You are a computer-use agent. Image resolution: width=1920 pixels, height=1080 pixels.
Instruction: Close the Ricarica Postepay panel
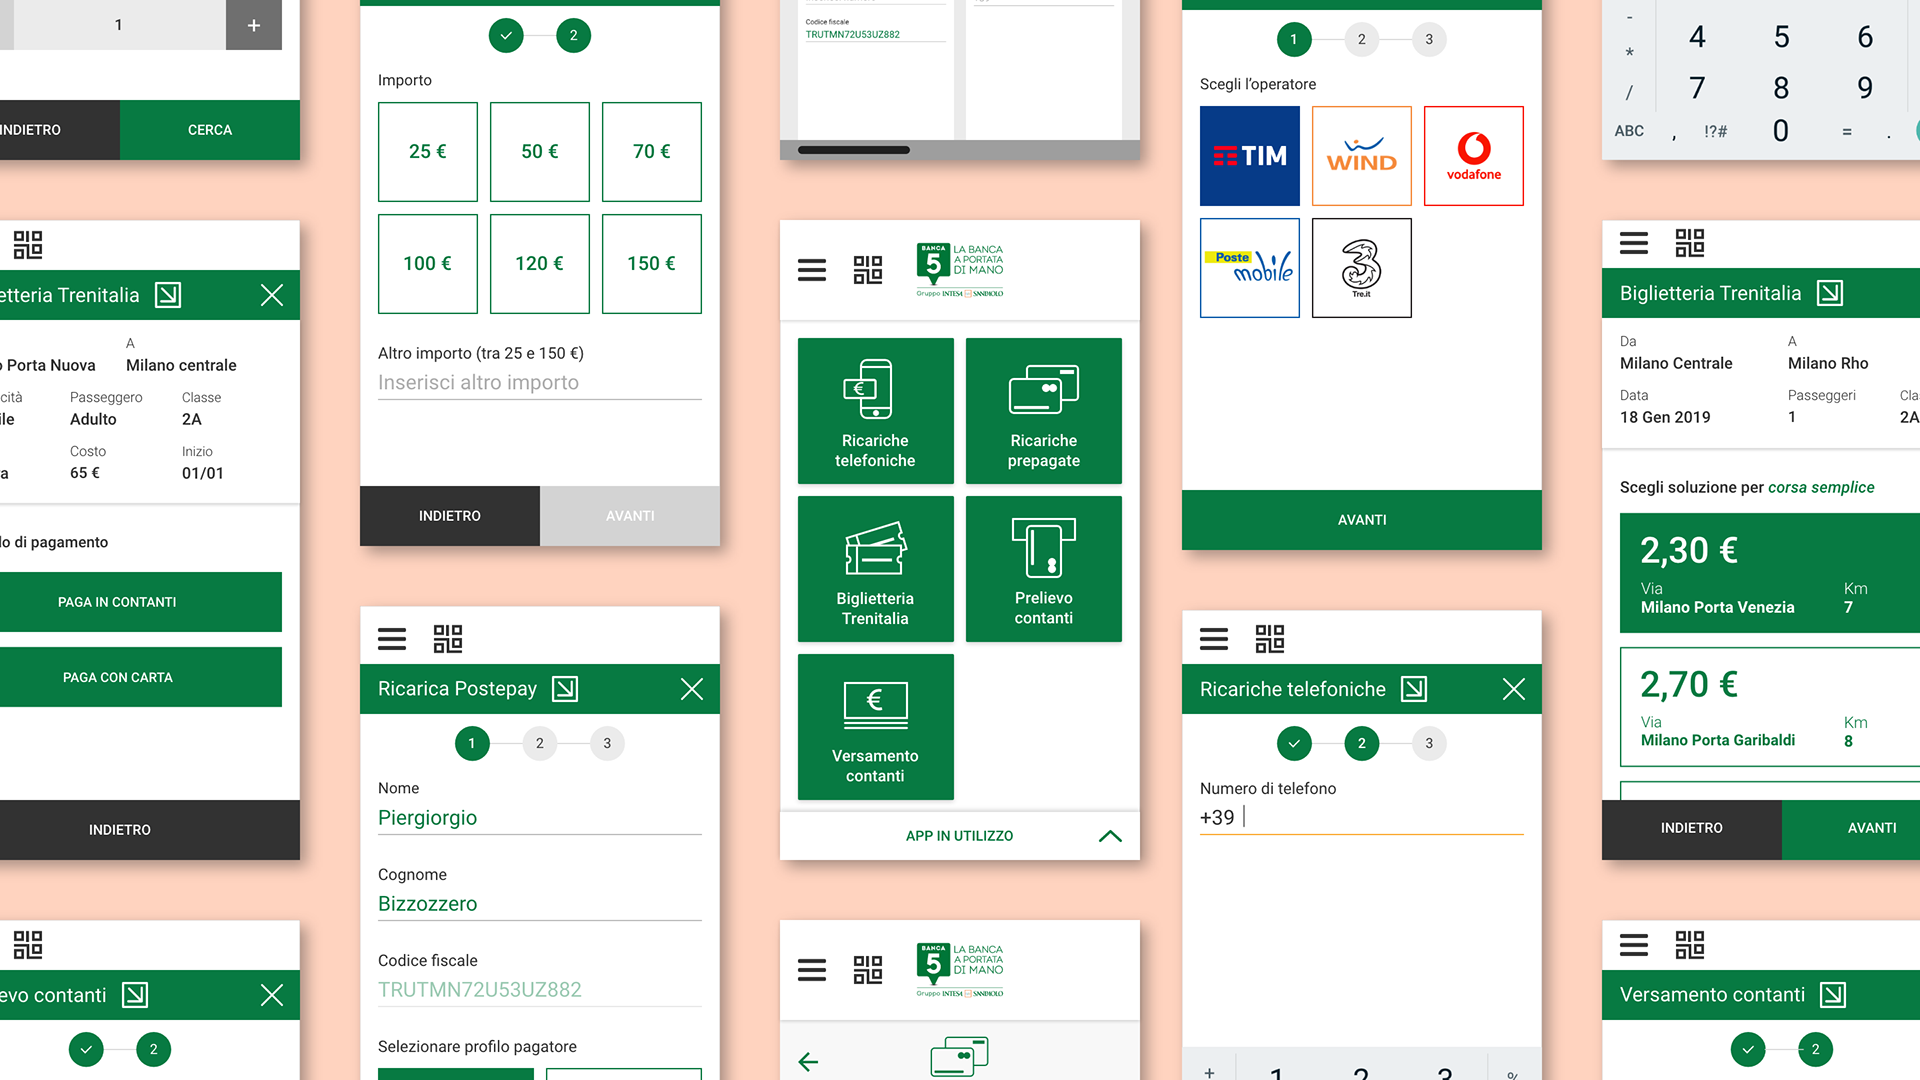(692, 689)
